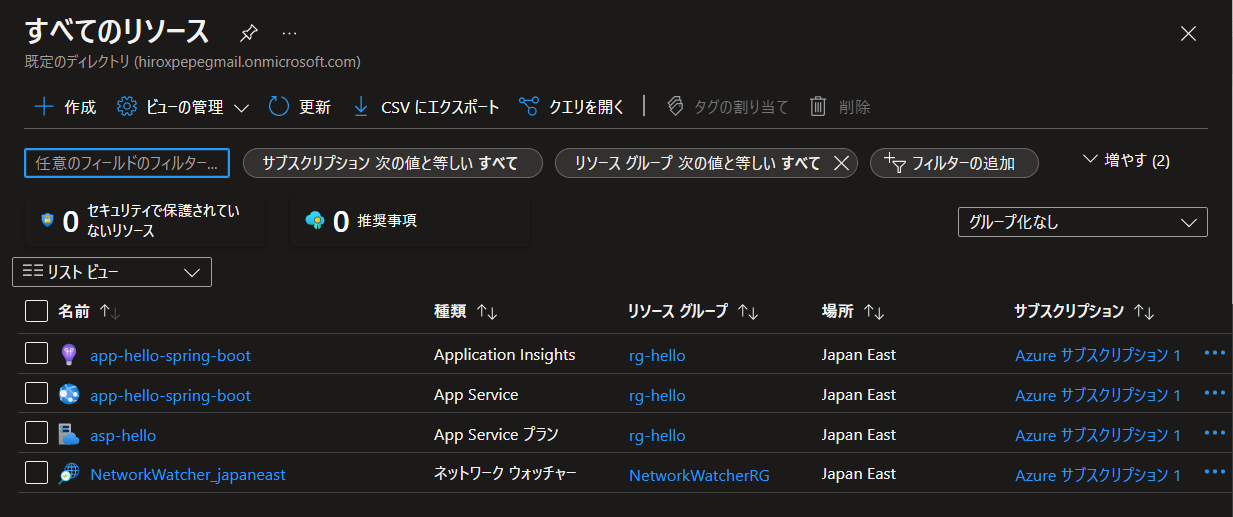
Task: Open the asp-hello row ellipsis menu
Action: [1215, 433]
